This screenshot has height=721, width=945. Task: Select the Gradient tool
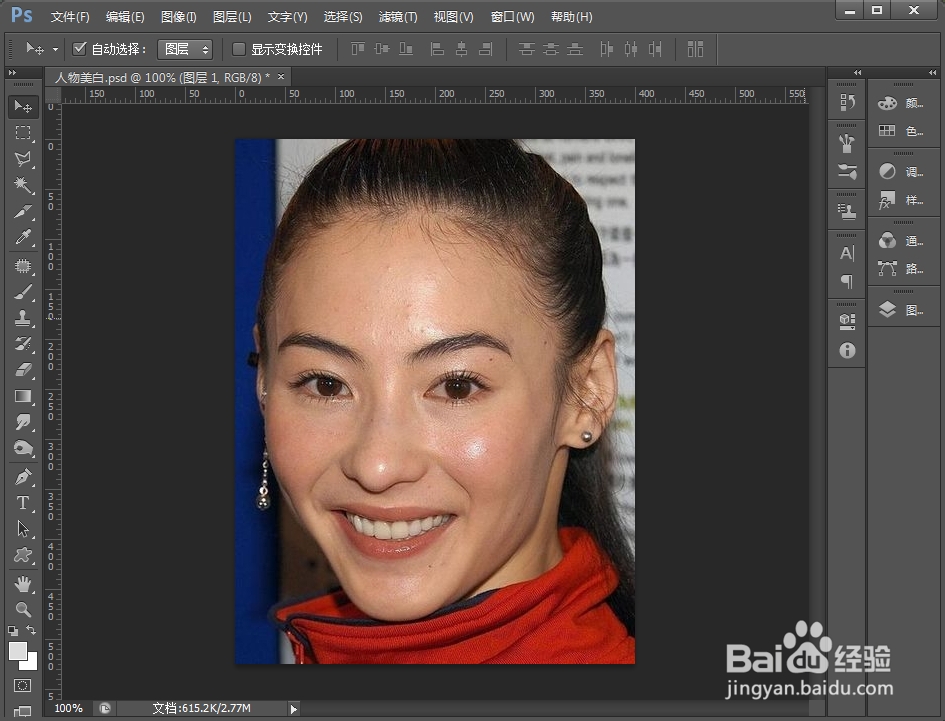tap(23, 396)
